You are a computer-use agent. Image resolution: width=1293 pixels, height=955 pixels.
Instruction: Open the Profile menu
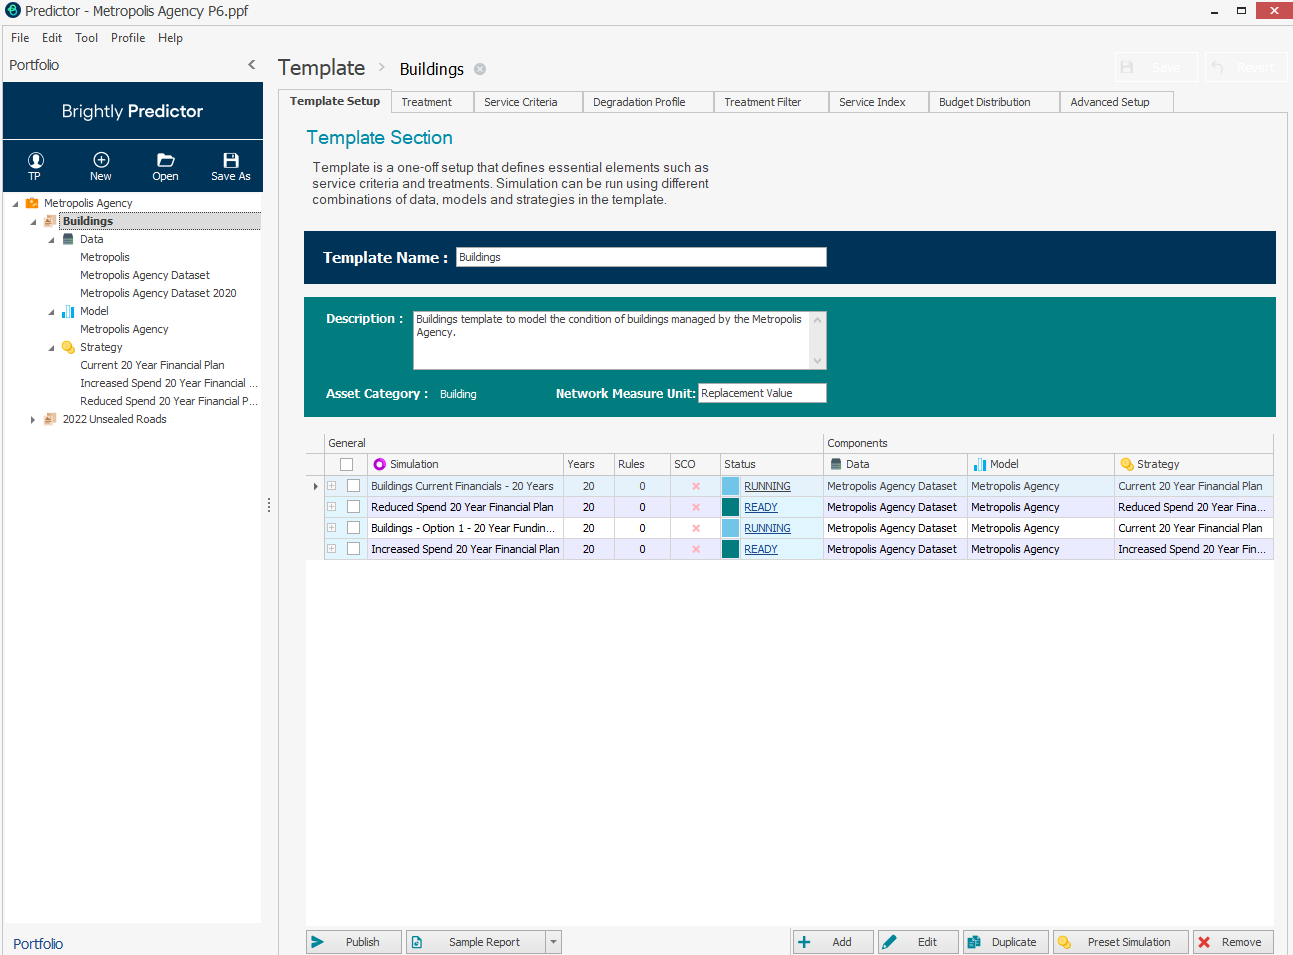click(128, 38)
